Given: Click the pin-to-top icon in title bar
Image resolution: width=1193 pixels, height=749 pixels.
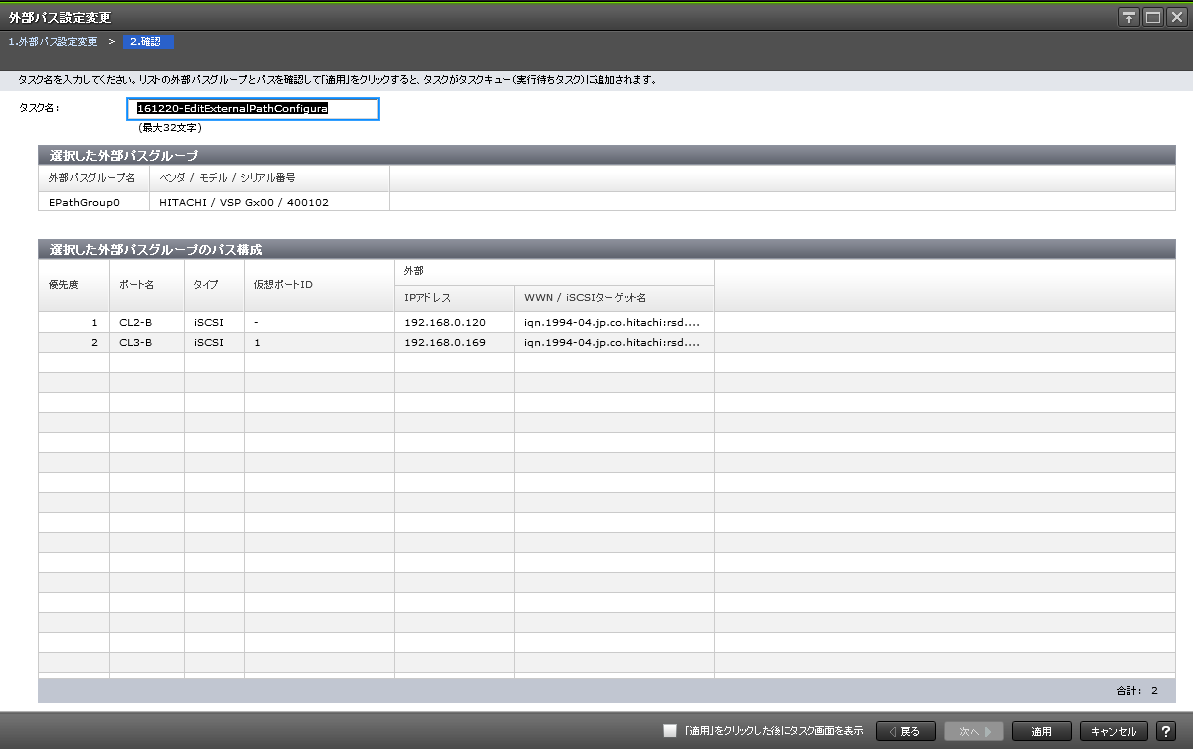Looking at the screenshot, I should coord(1128,17).
